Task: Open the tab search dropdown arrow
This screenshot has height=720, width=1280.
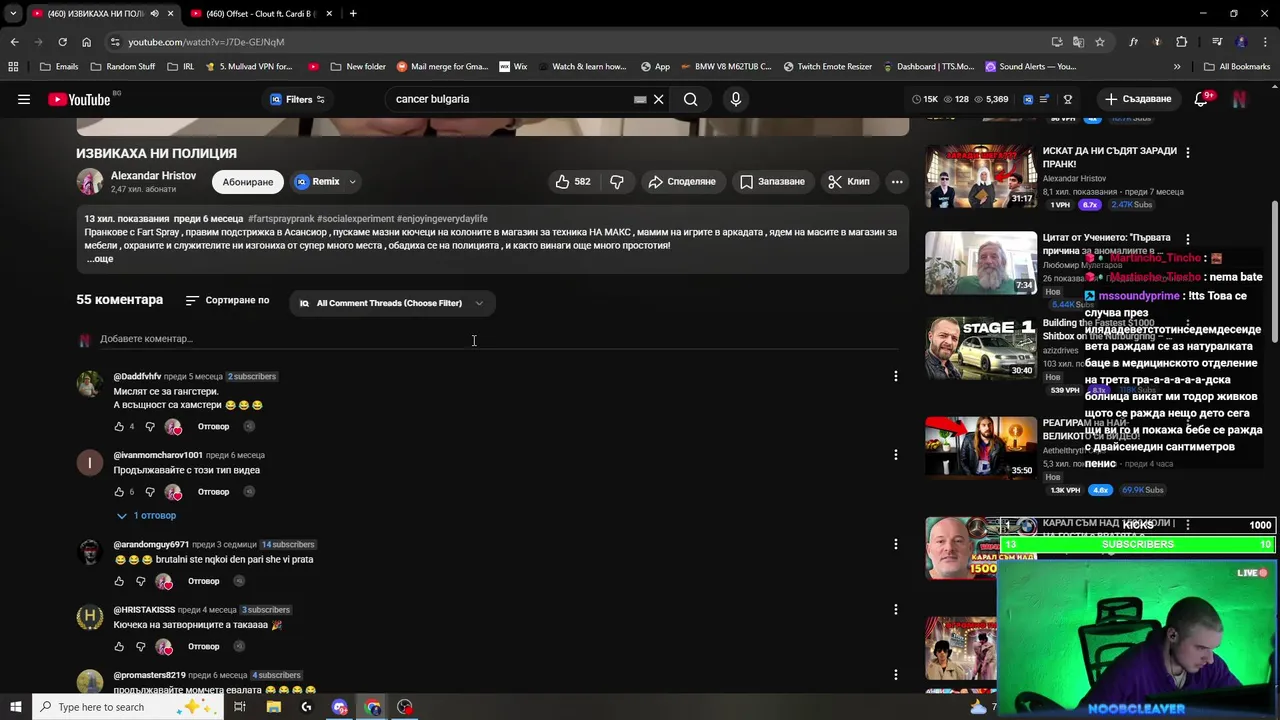Action: pos(13,13)
